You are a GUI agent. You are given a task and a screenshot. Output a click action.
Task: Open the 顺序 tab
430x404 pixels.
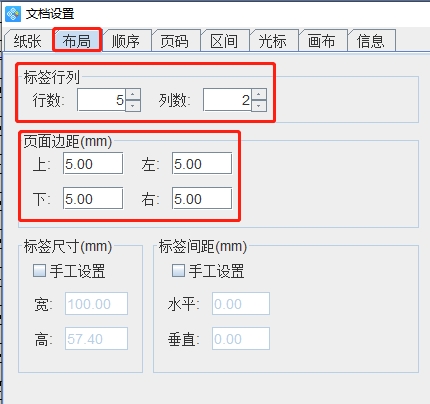point(126,41)
